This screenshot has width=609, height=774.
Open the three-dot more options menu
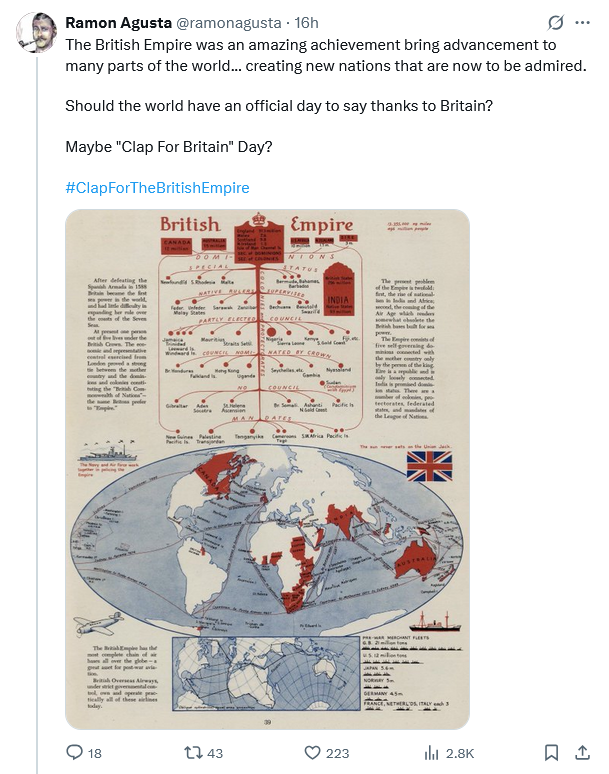[x=583, y=22]
